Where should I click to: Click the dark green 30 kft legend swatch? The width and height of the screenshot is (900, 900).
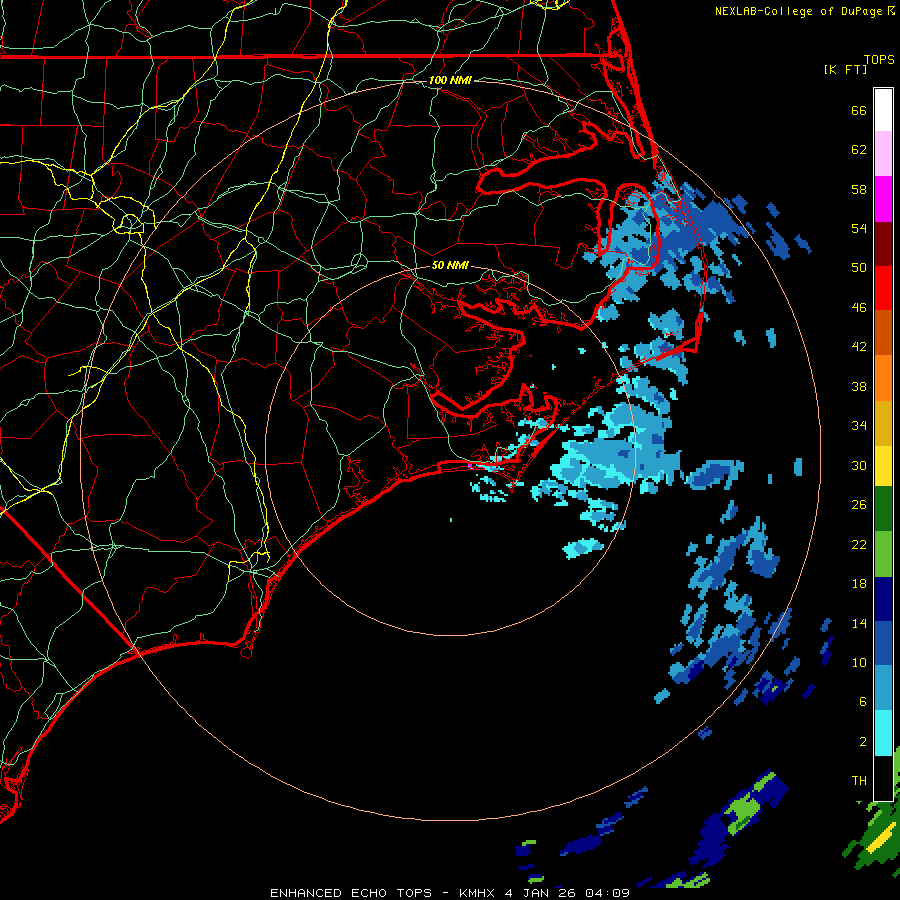click(883, 509)
